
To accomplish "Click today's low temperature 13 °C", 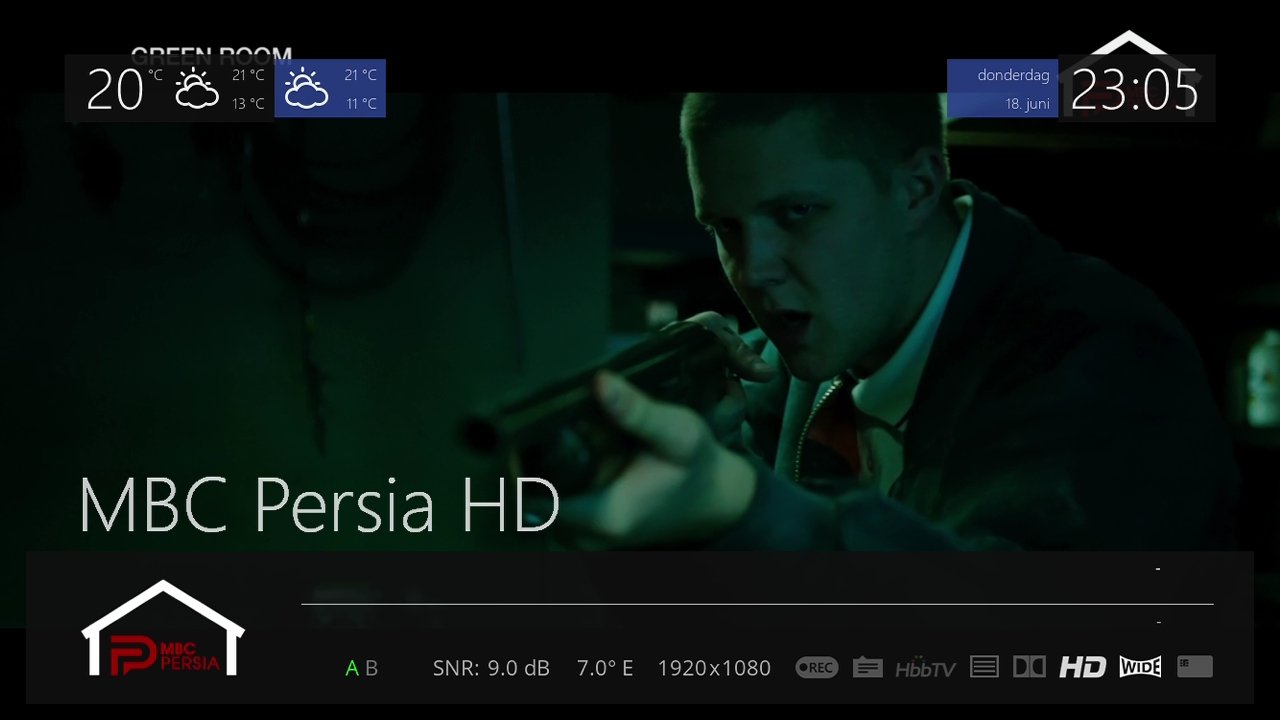I will pyautogui.click(x=248, y=104).
